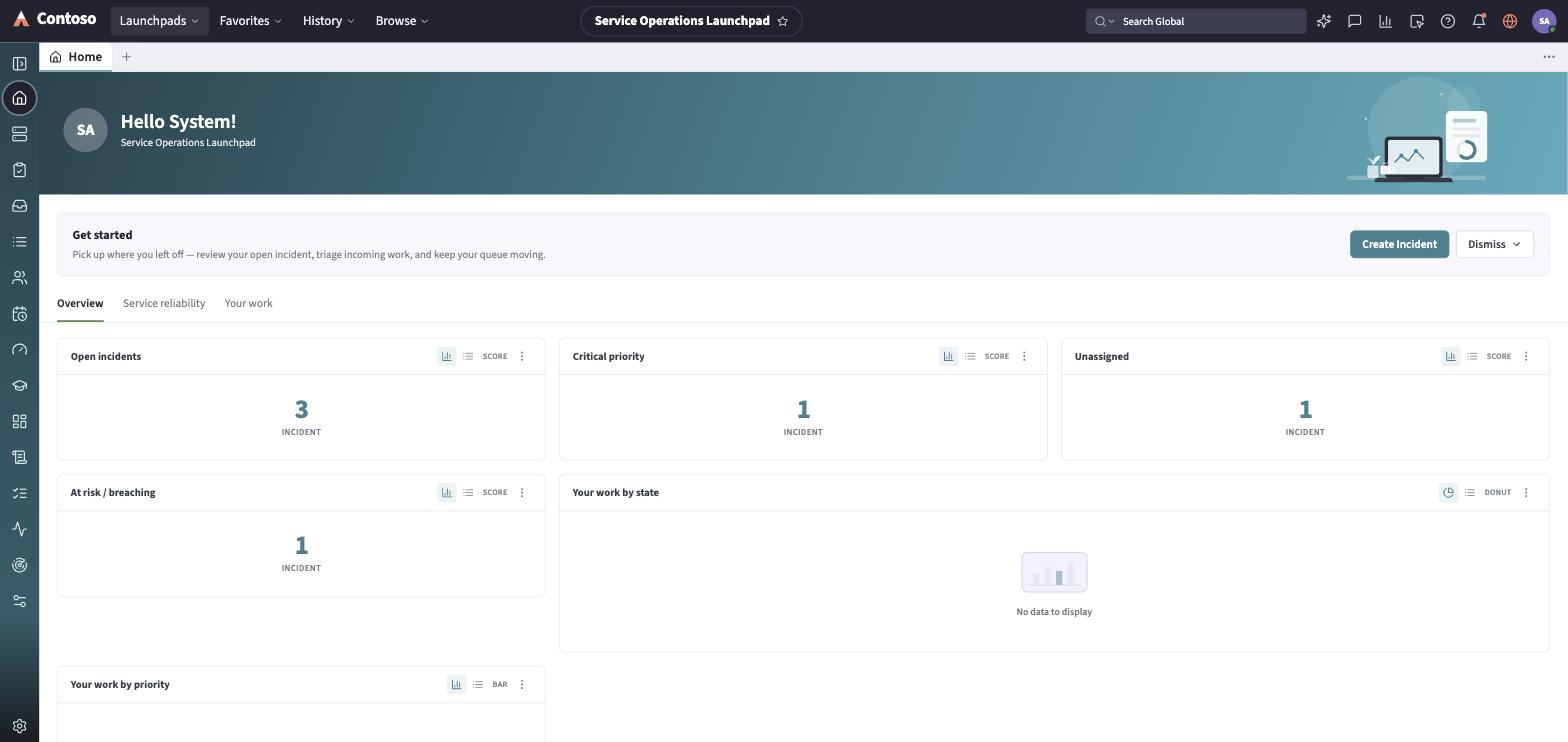Open At risk / breaching options menu
This screenshot has width=1568, height=742.
[522, 492]
